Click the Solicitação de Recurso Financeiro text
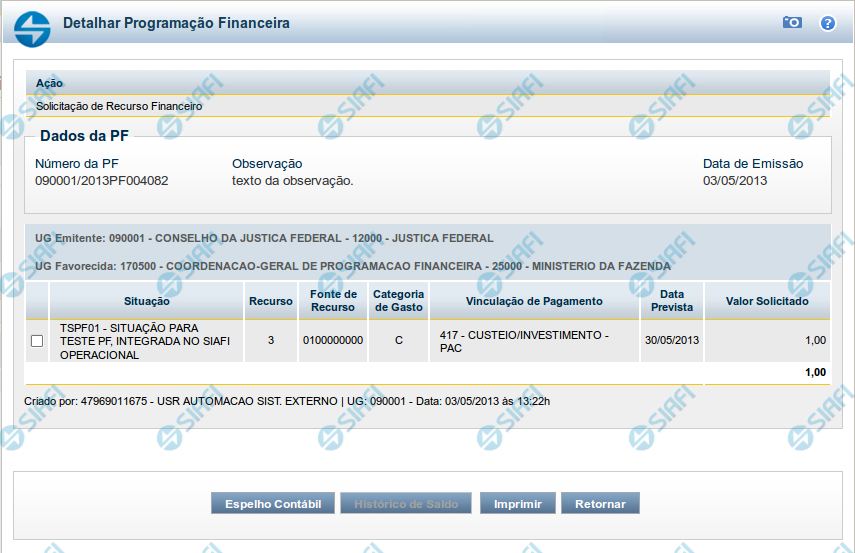The height and width of the screenshot is (553, 855). point(119,106)
